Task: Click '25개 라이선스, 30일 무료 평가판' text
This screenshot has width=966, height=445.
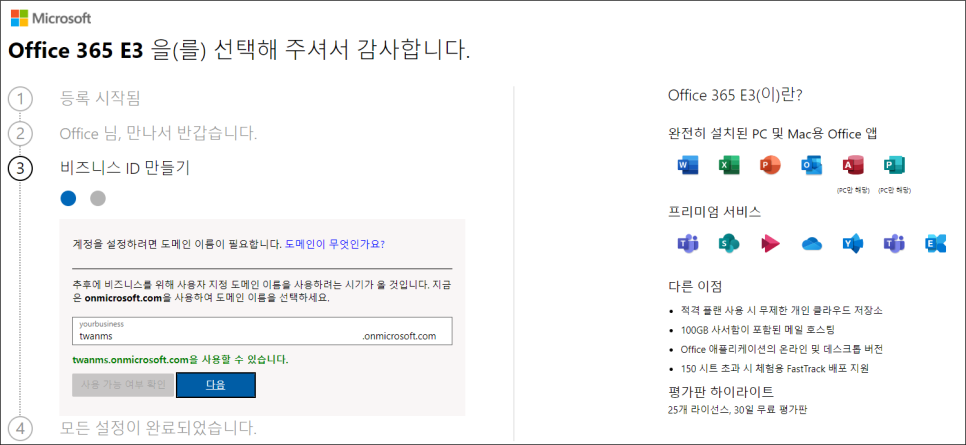Action: click(x=736, y=409)
